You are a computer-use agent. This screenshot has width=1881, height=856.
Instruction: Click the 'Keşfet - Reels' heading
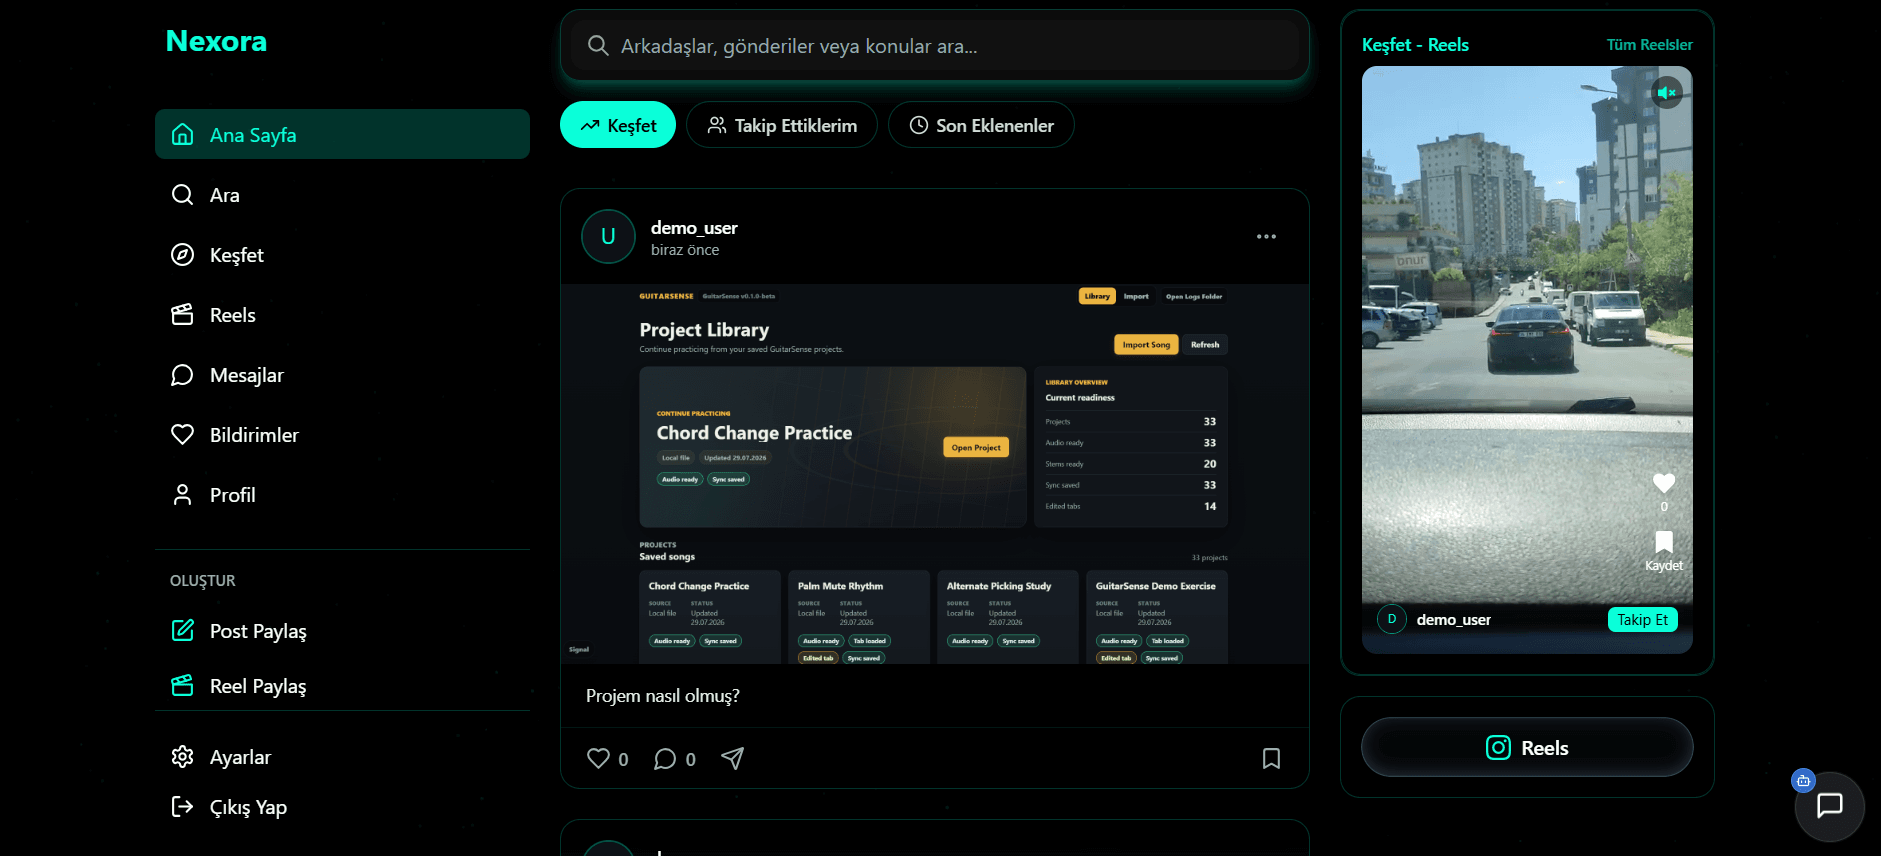pos(1415,45)
